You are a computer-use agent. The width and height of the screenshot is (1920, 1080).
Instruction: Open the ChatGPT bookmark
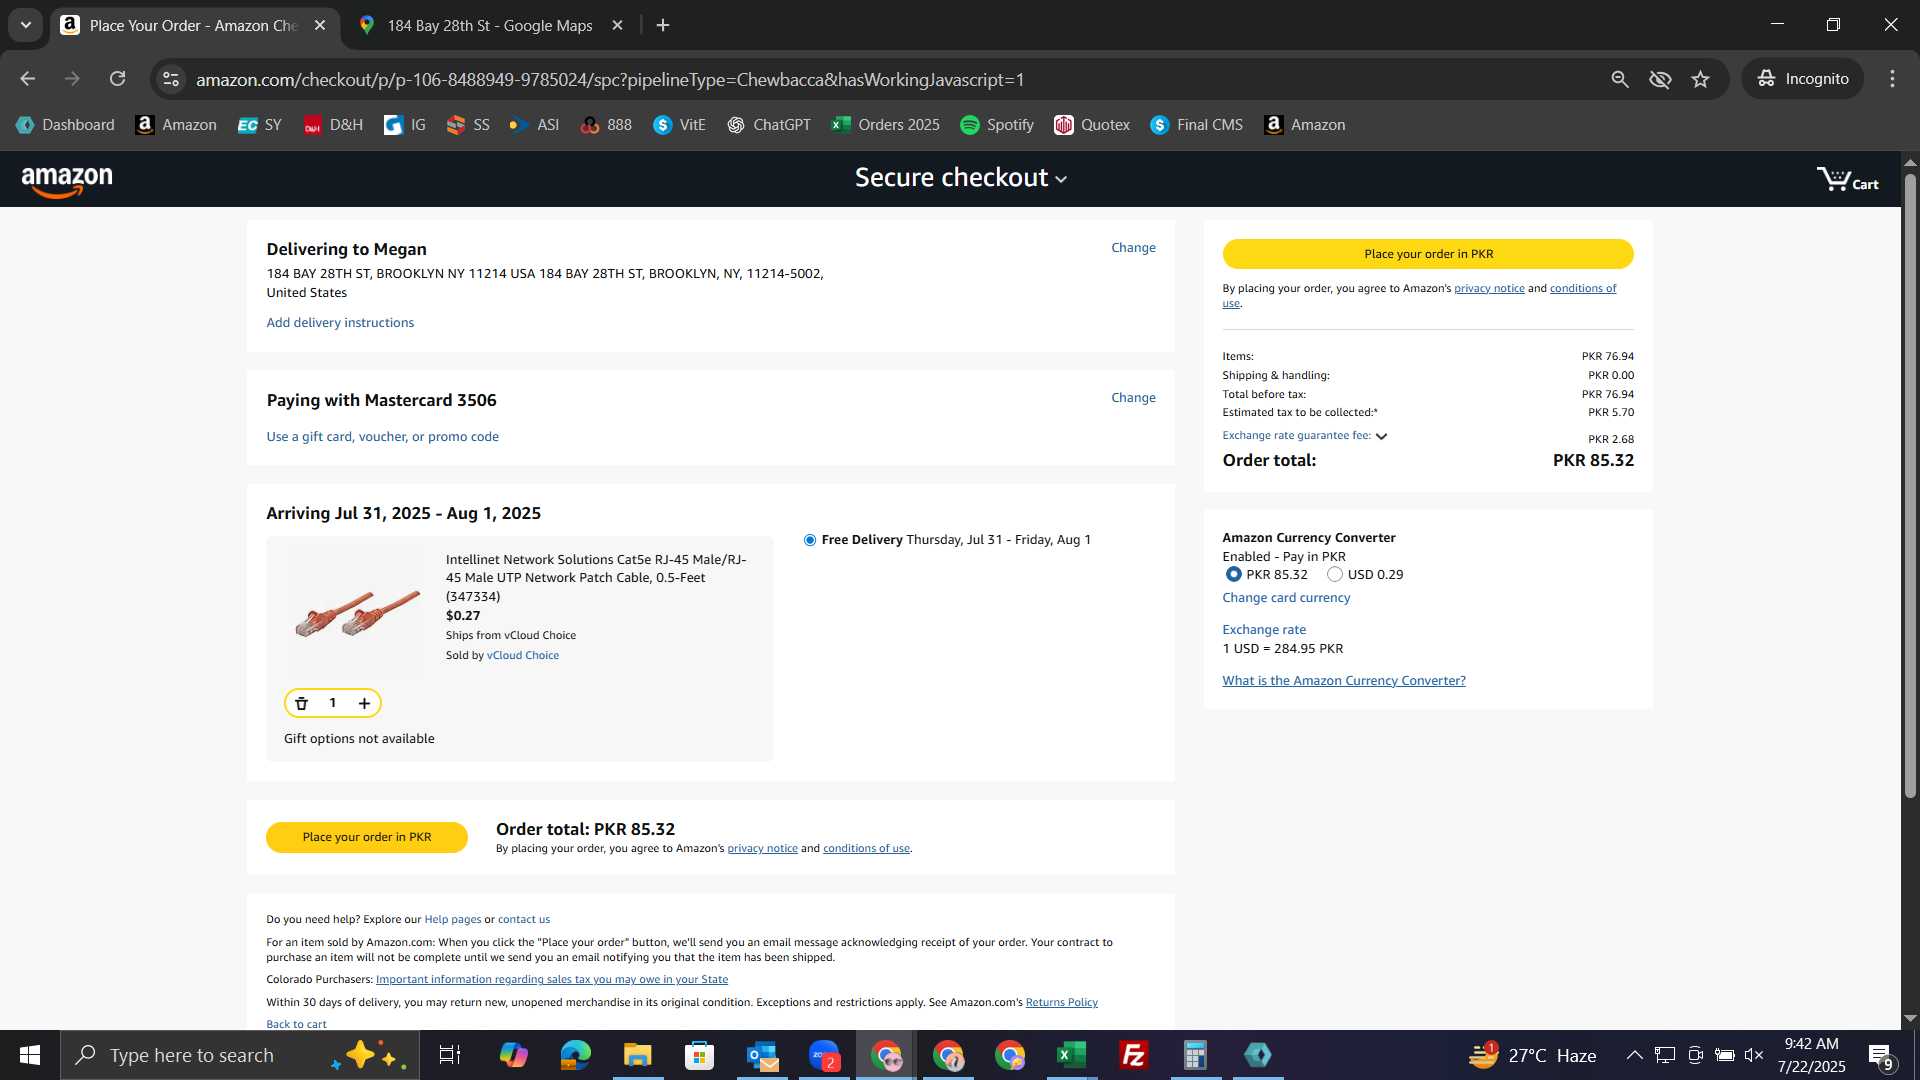[x=768, y=125]
